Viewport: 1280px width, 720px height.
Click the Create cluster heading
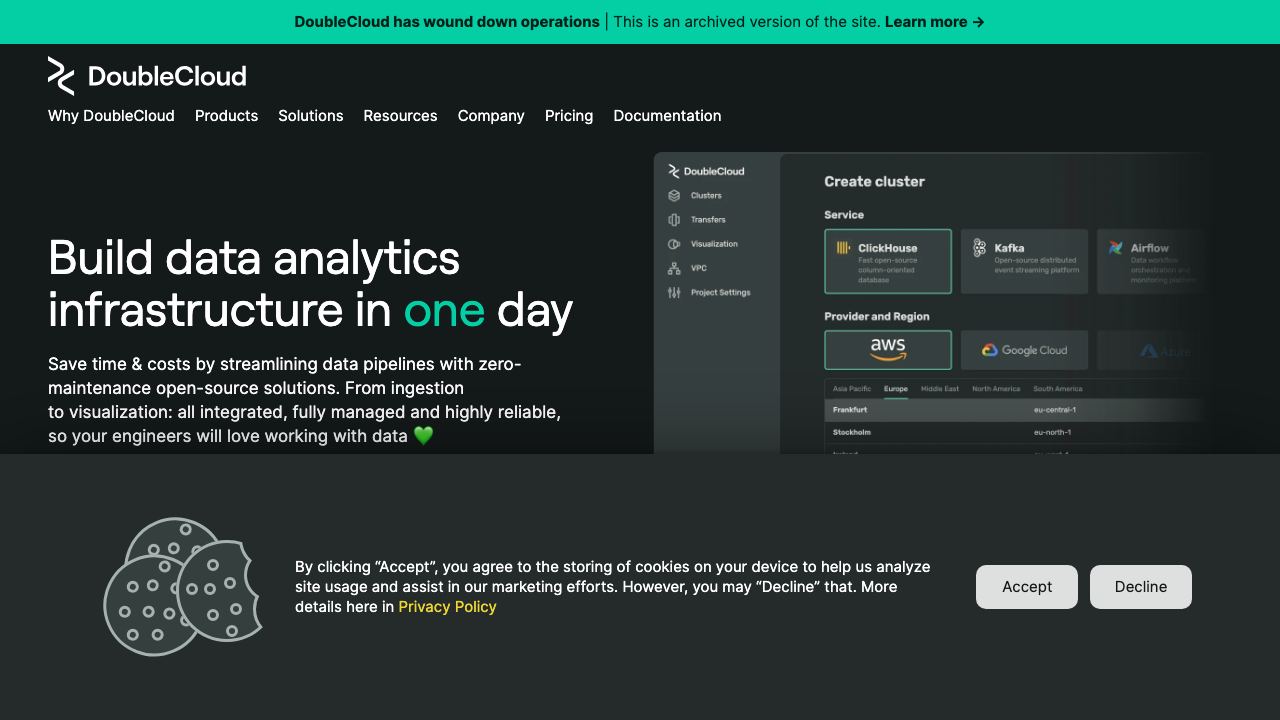(x=874, y=182)
